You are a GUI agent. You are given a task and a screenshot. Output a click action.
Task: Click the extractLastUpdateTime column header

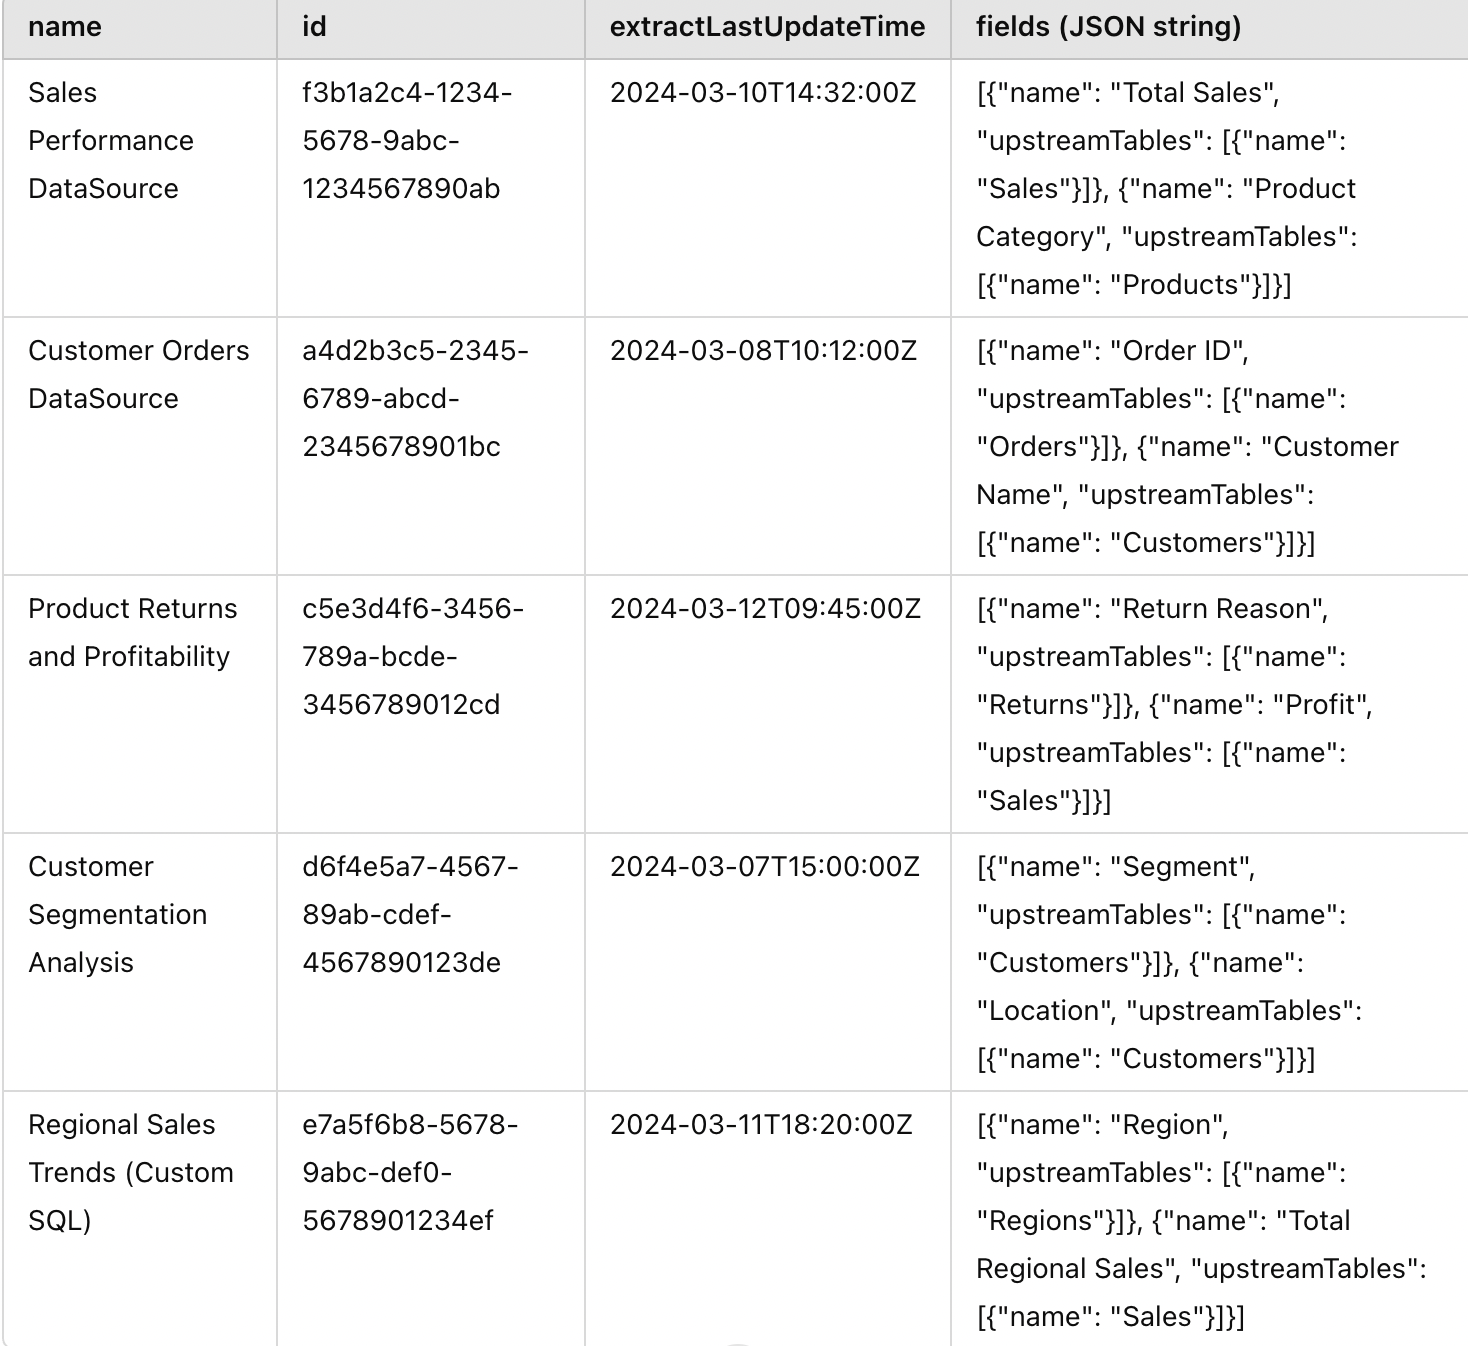(x=767, y=27)
